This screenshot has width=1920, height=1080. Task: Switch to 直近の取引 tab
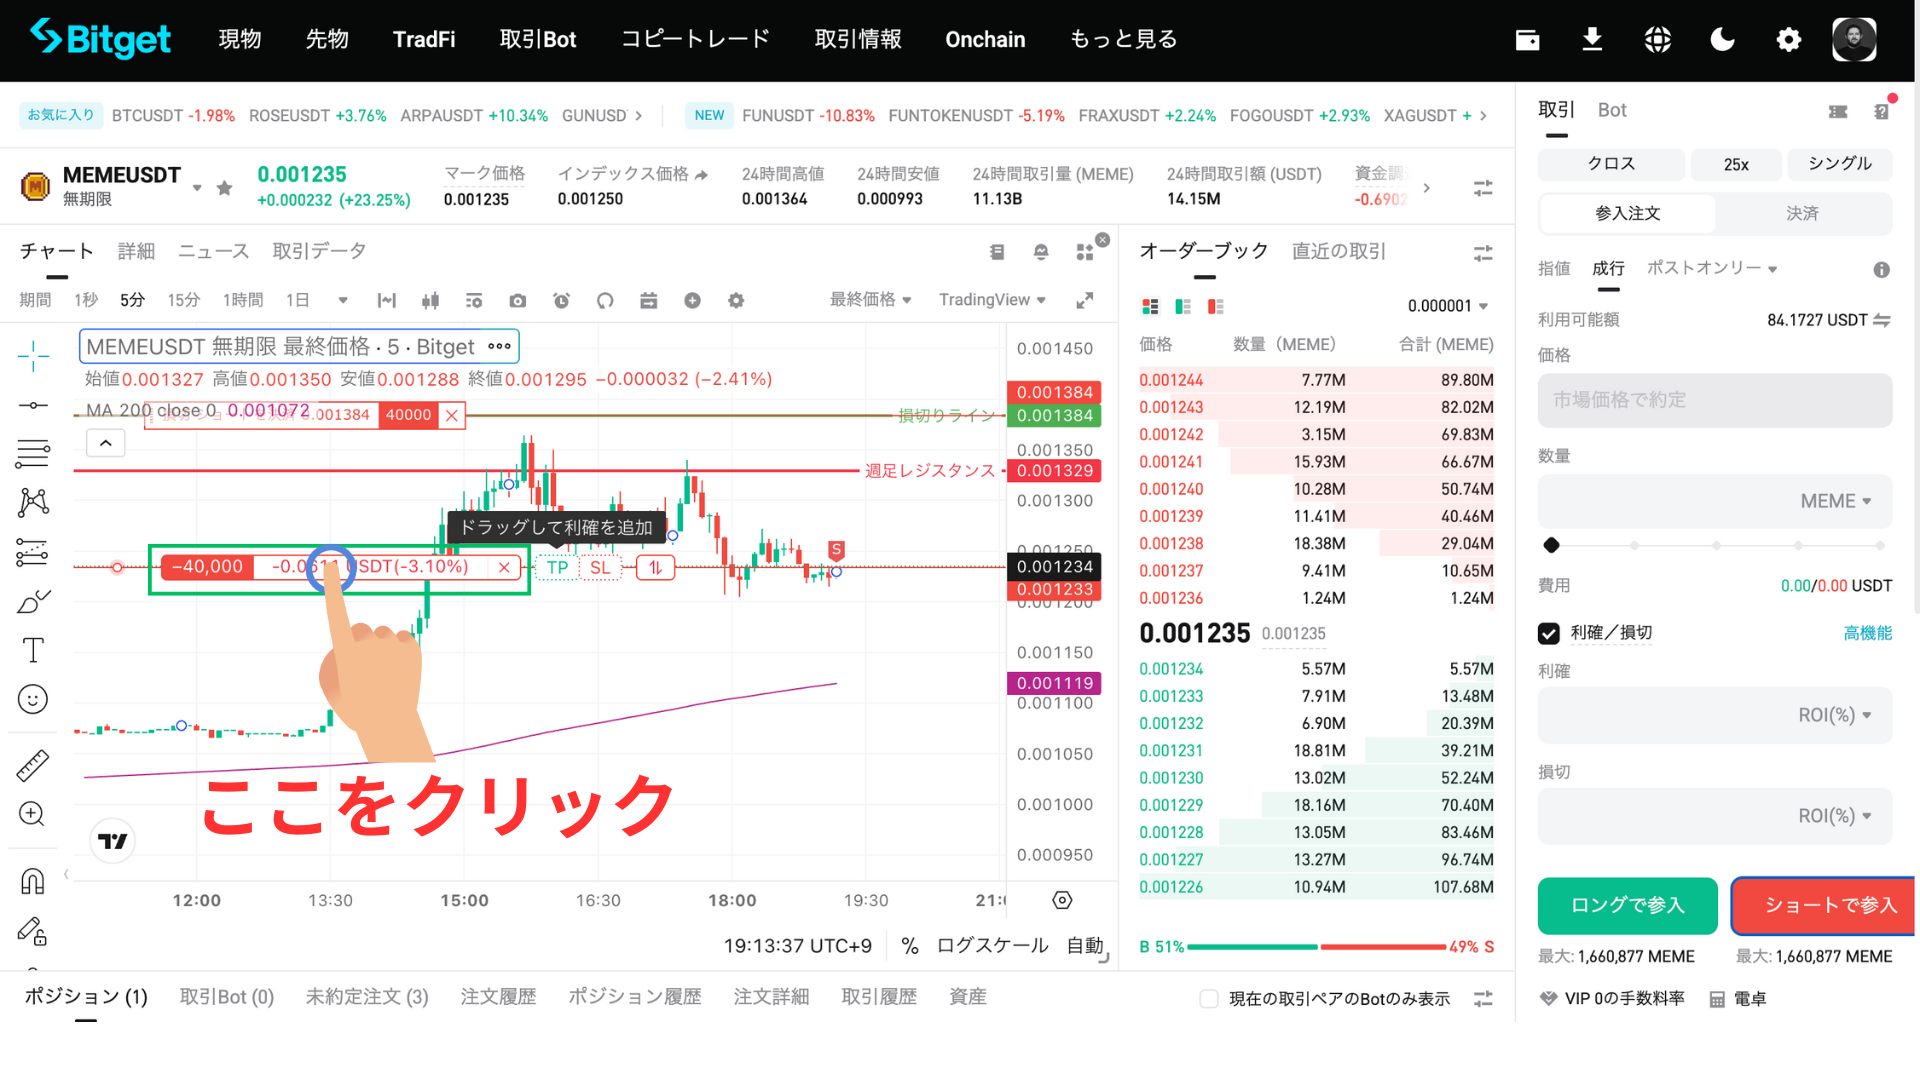pos(1338,251)
